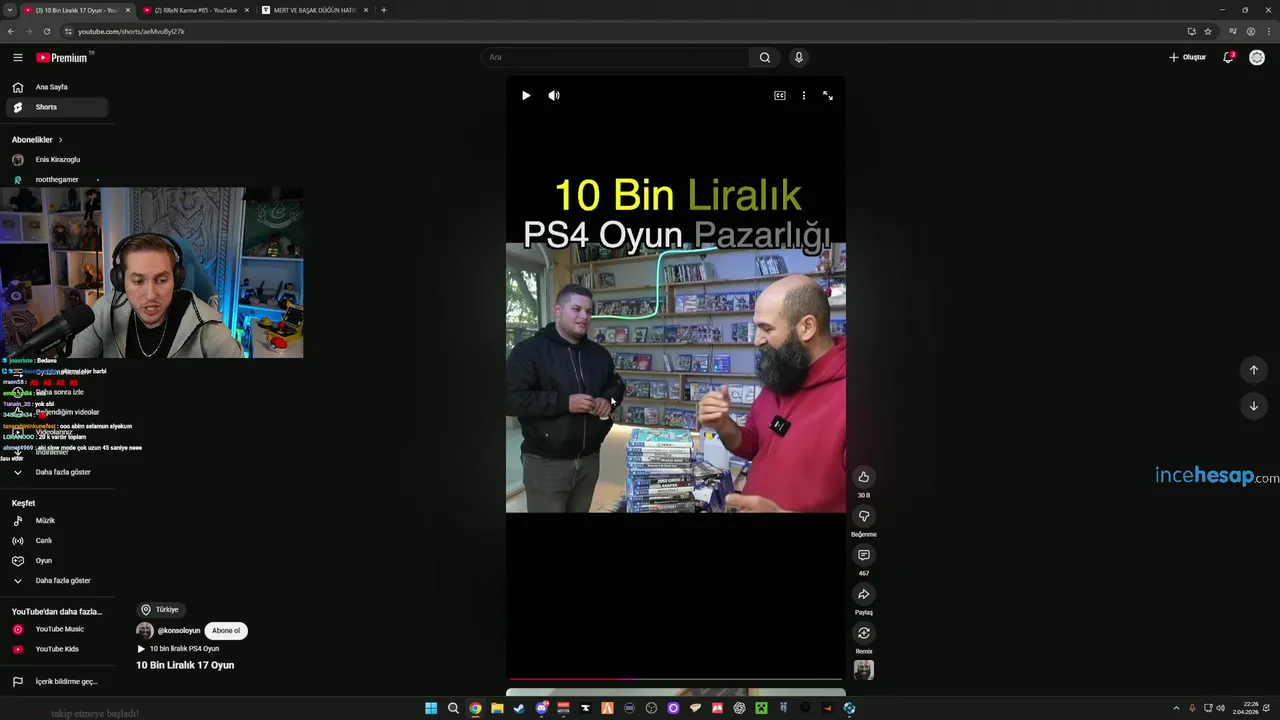
Task: Expand the Abonelikler section arrow
Action: pyautogui.click(x=60, y=140)
